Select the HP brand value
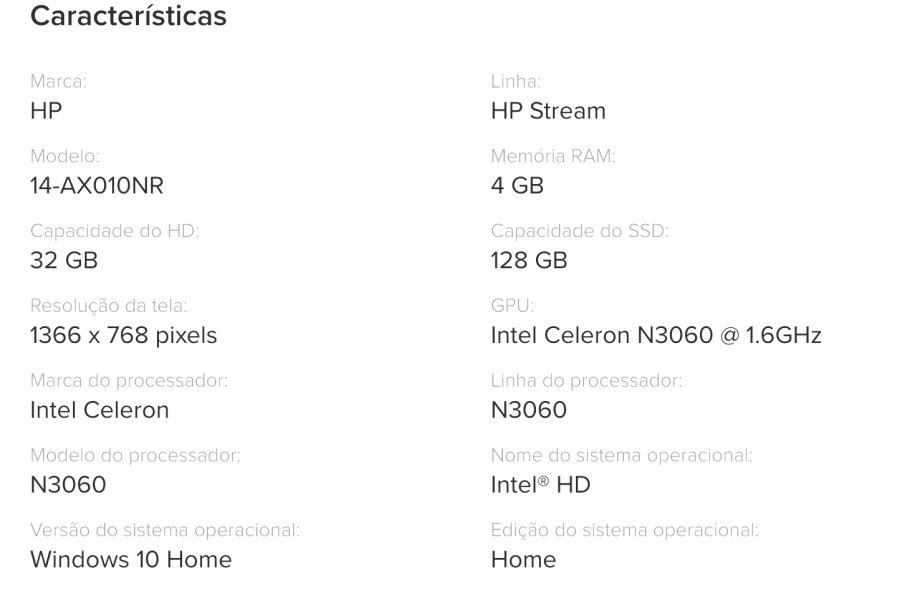This screenshot has height=600, width=900. click(46, 111)
